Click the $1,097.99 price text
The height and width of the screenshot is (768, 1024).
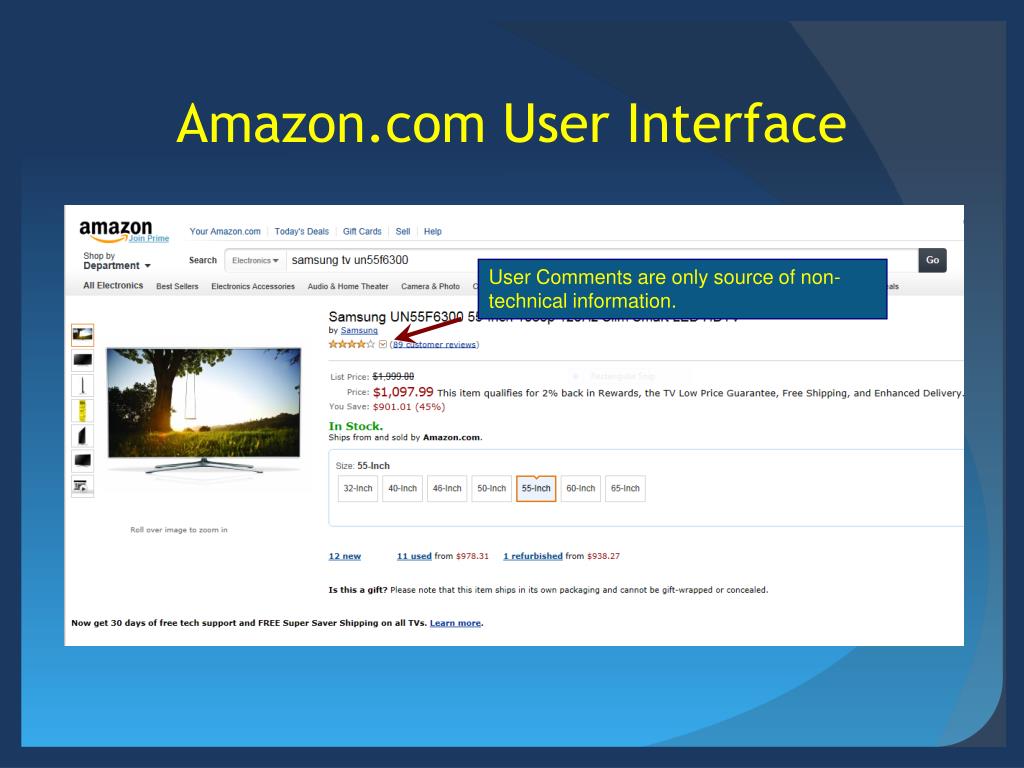[x=403, y=392]
